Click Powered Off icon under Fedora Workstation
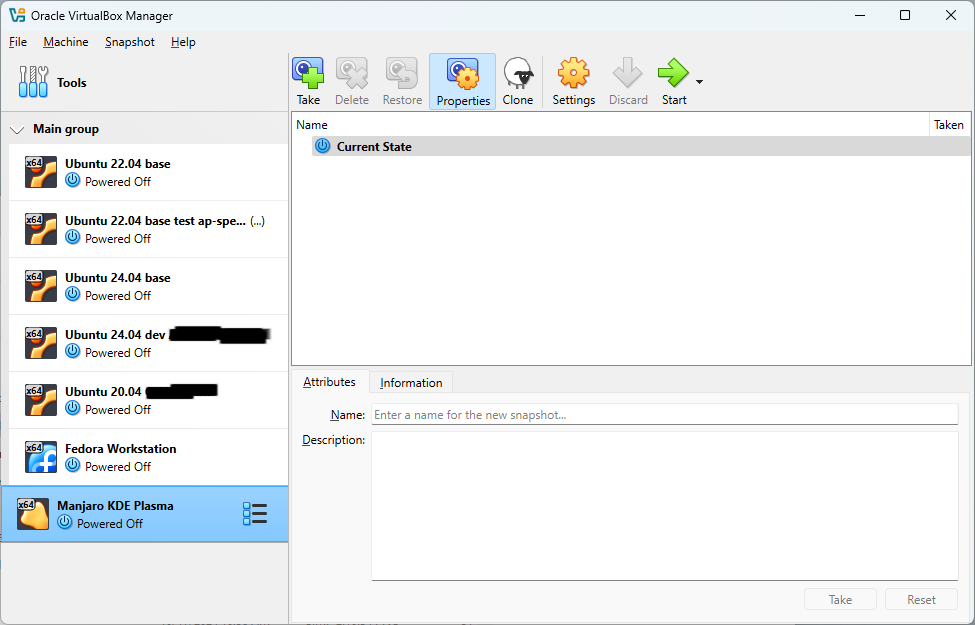The width and height of the screenshot is (975, 625). [x=73, y=465]
